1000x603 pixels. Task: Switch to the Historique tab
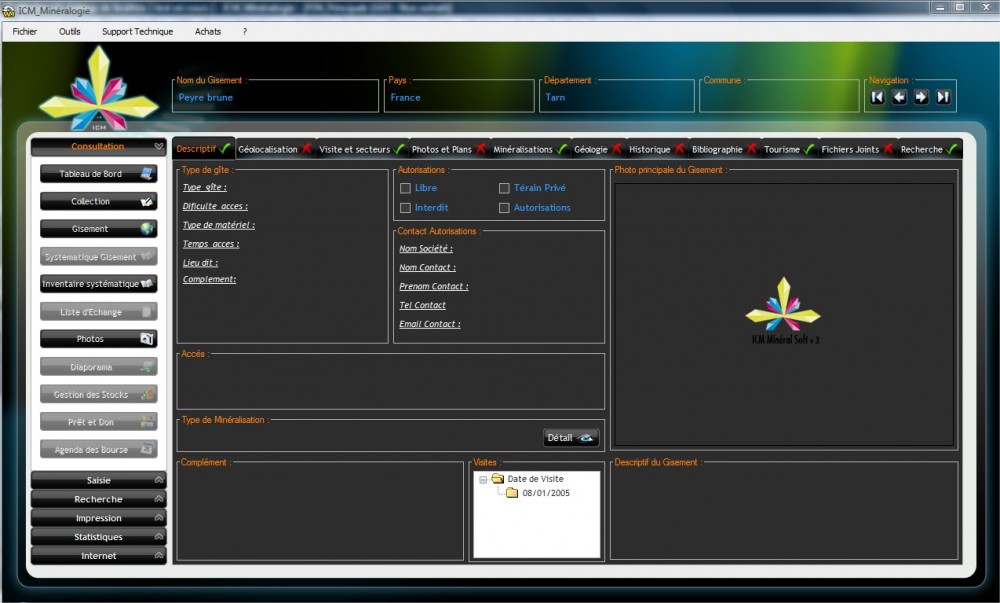(656, 149)
